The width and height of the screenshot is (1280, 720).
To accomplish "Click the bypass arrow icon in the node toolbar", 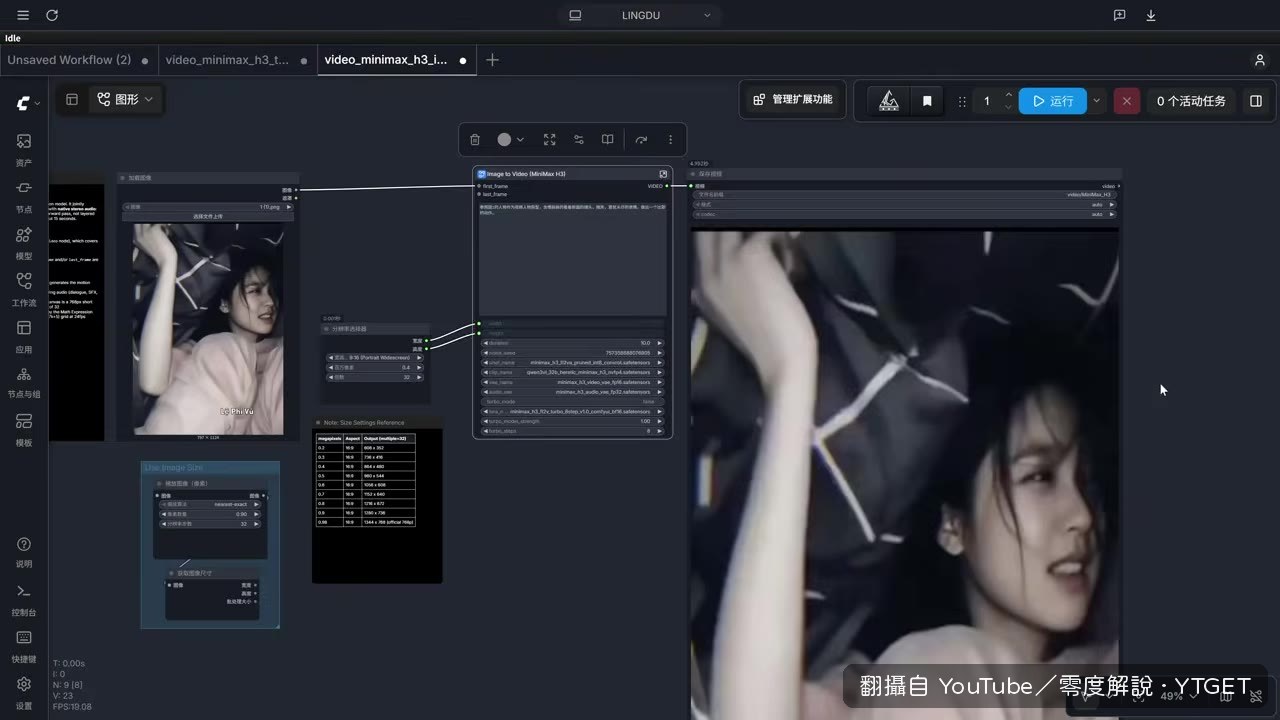I will click(641, 140).
